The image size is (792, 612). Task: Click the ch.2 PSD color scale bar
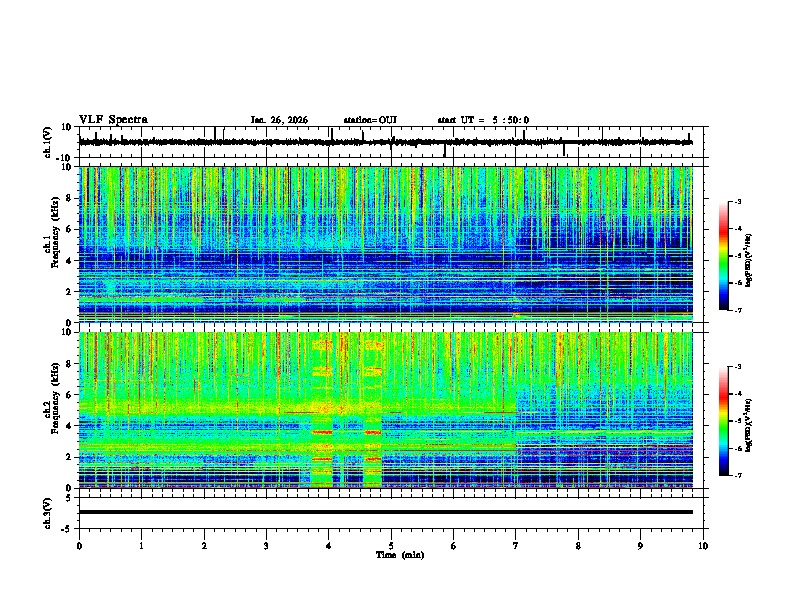(723, 421)
